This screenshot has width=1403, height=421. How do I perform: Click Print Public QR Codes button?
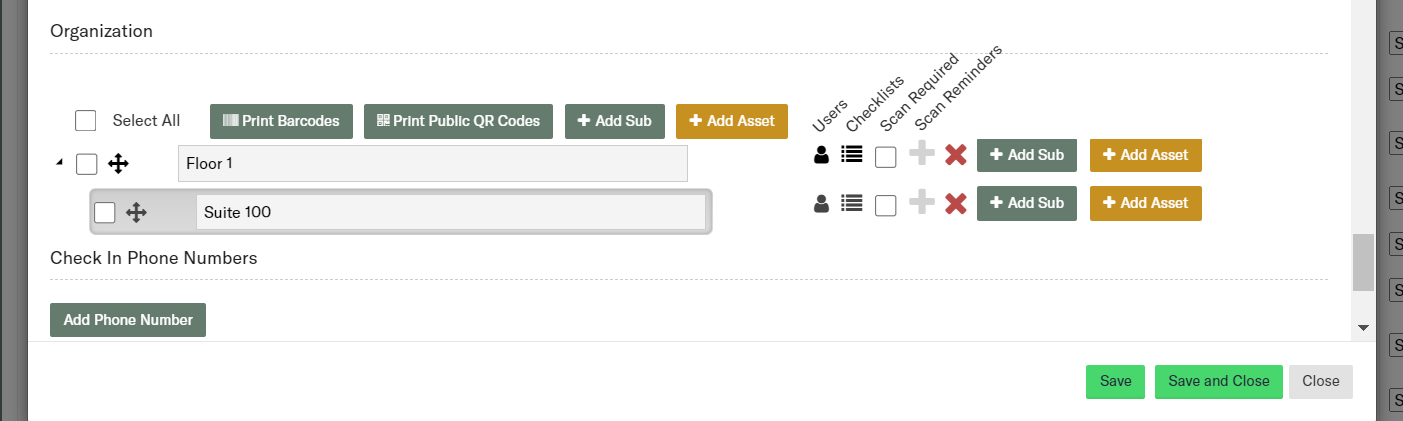click(458, 121)
